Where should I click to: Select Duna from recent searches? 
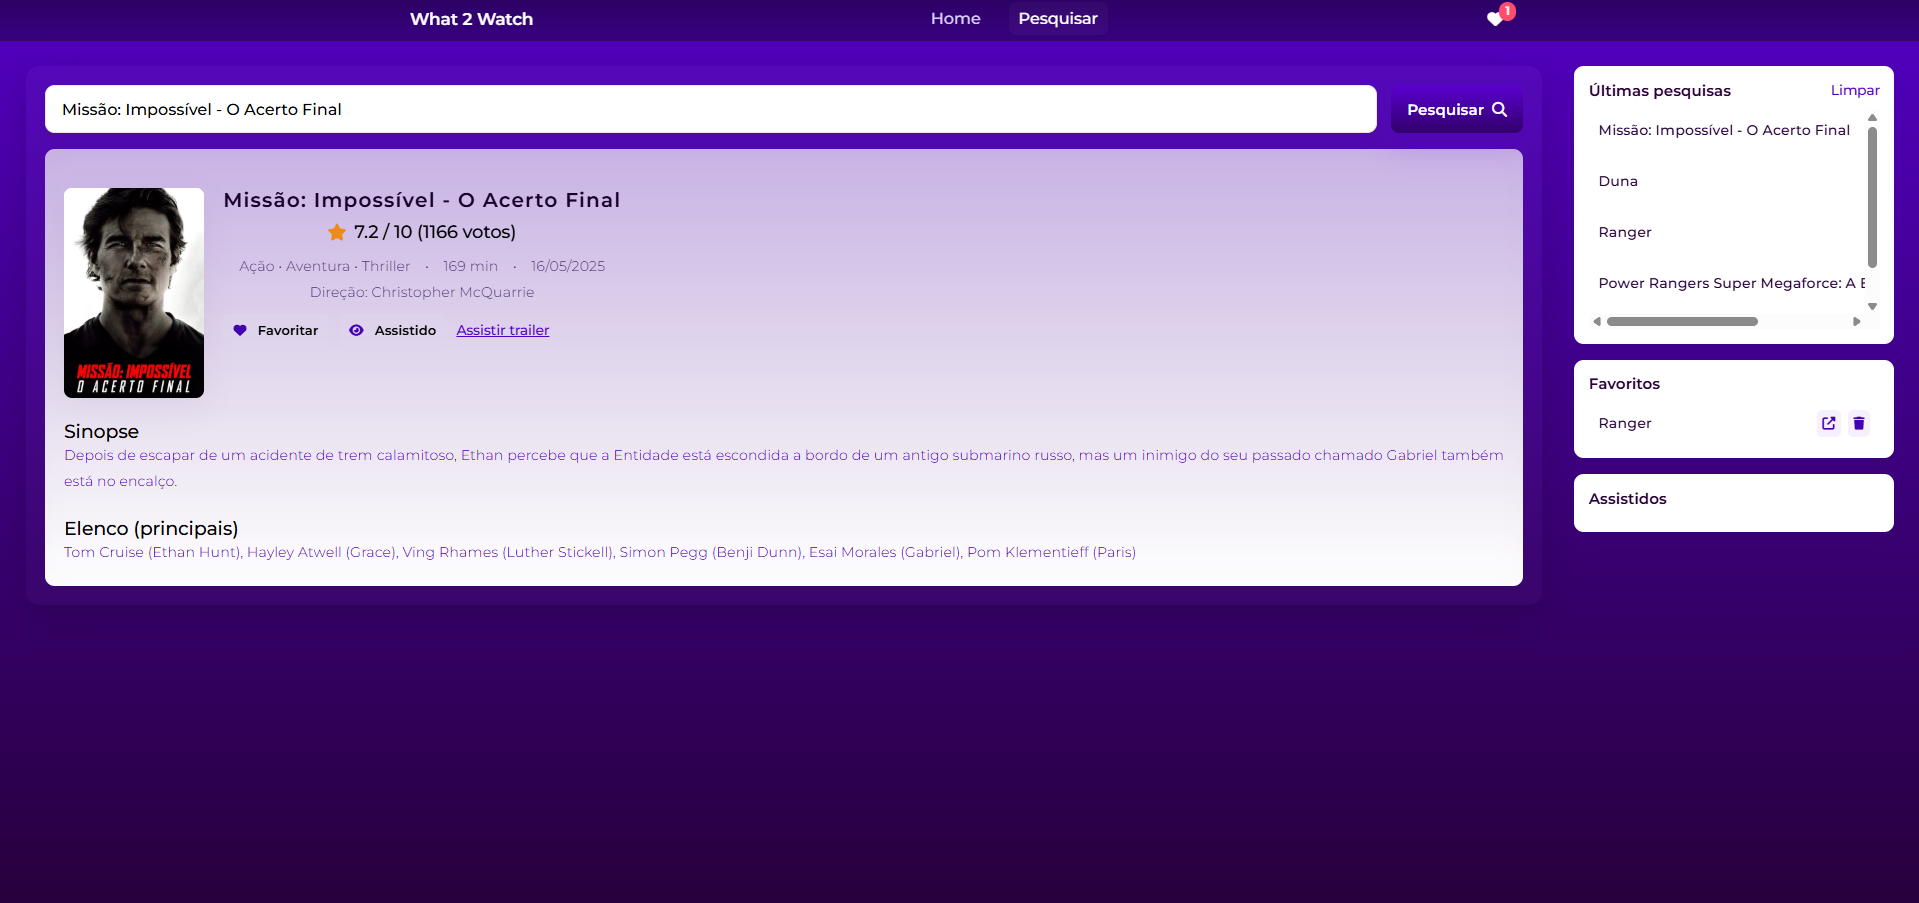[x=1618, y=181]
